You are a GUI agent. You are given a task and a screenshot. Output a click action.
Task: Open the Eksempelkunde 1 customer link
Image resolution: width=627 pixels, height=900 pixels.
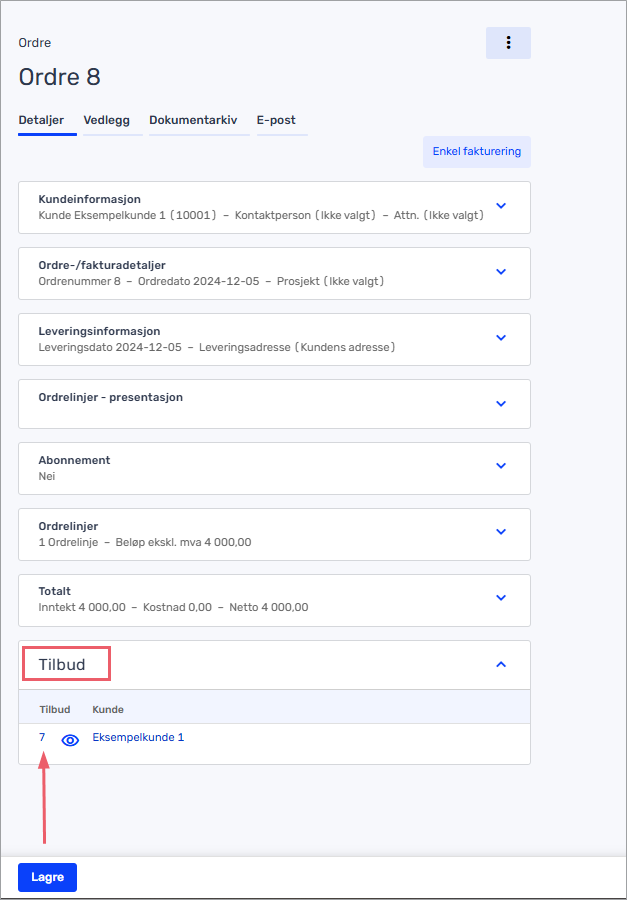pyautogui.click(x=138, y=738)
